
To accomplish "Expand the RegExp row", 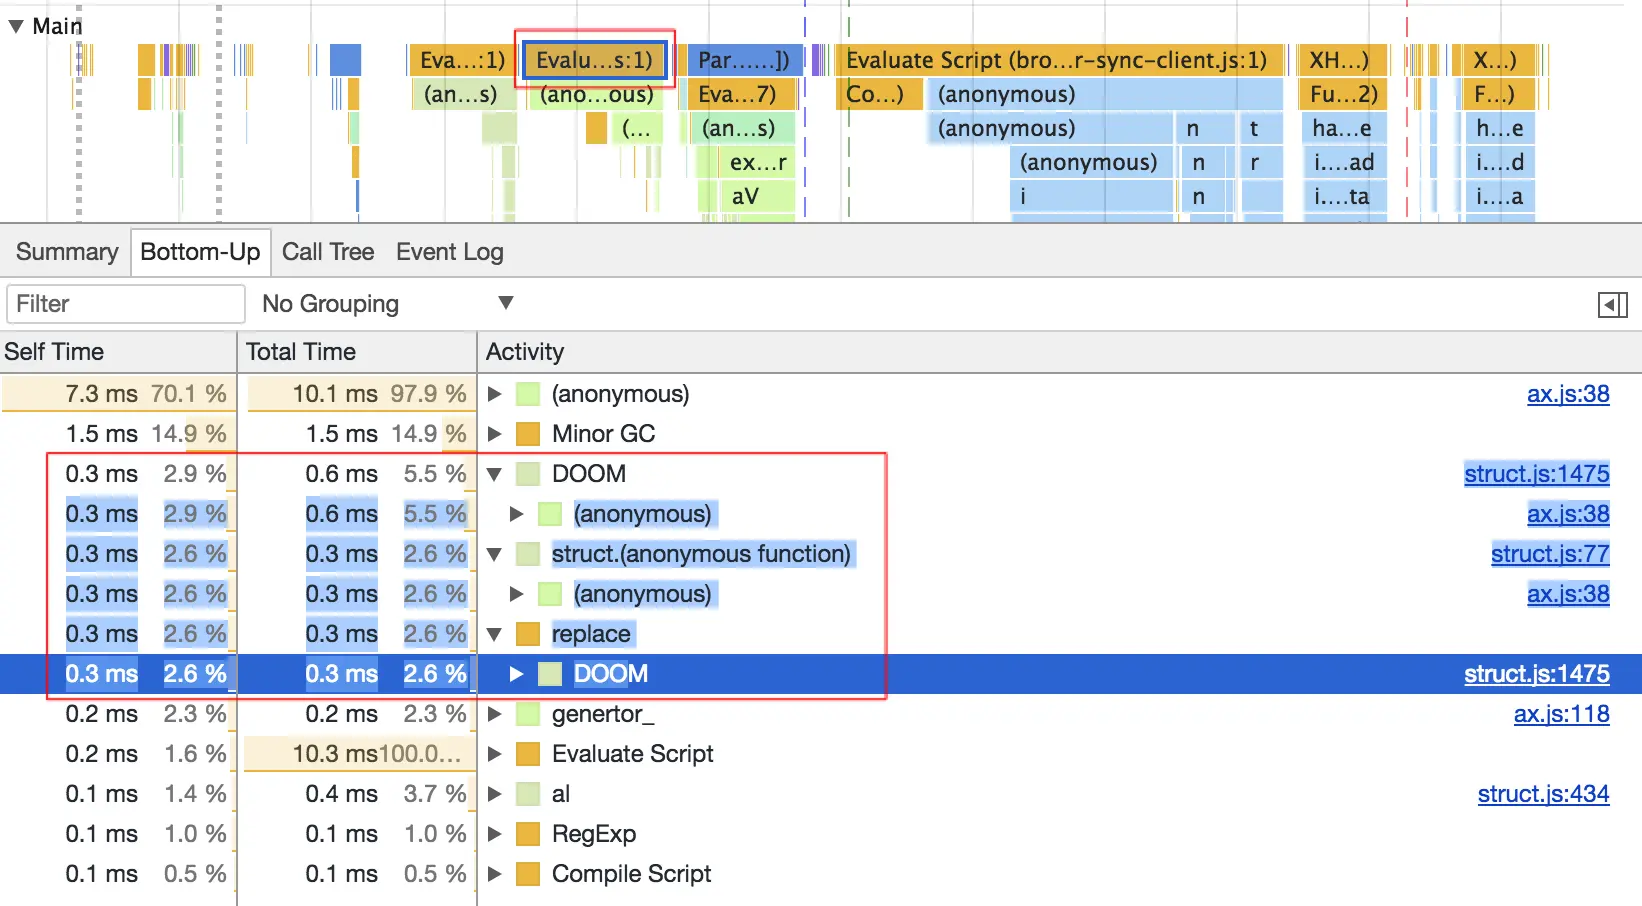I will [494, 834].
